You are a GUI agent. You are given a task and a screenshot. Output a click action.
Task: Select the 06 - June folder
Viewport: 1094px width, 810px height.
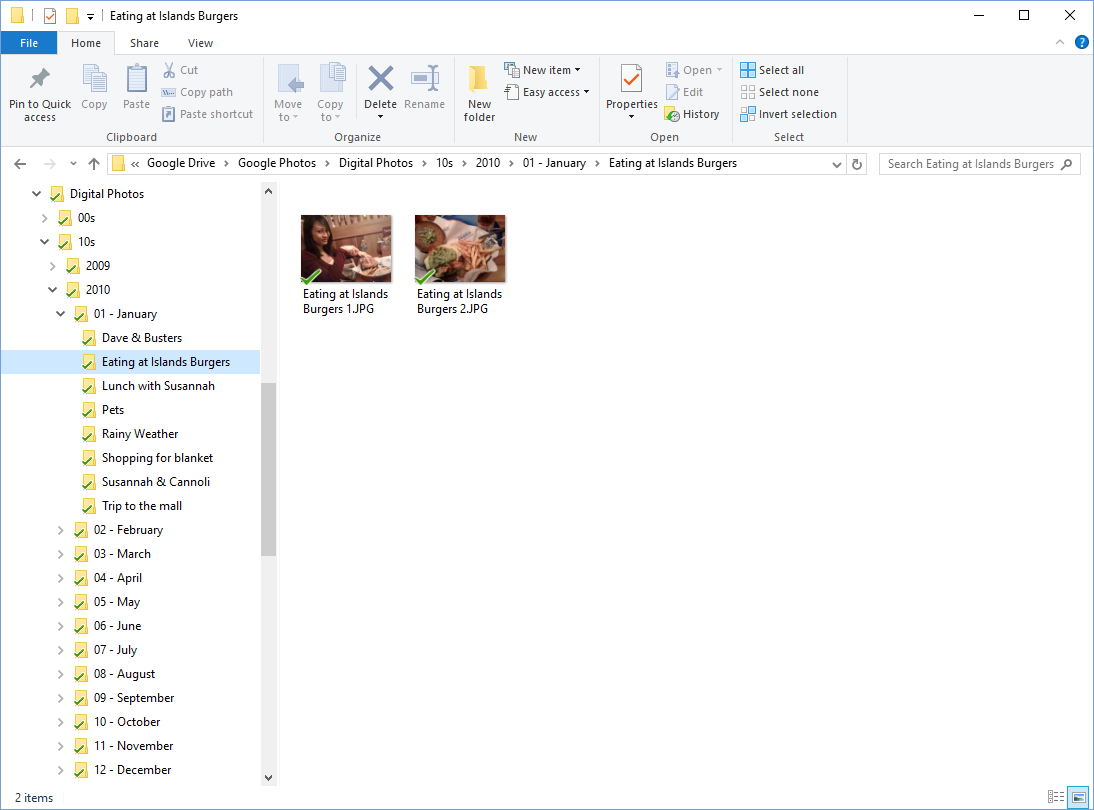[117, 626]
